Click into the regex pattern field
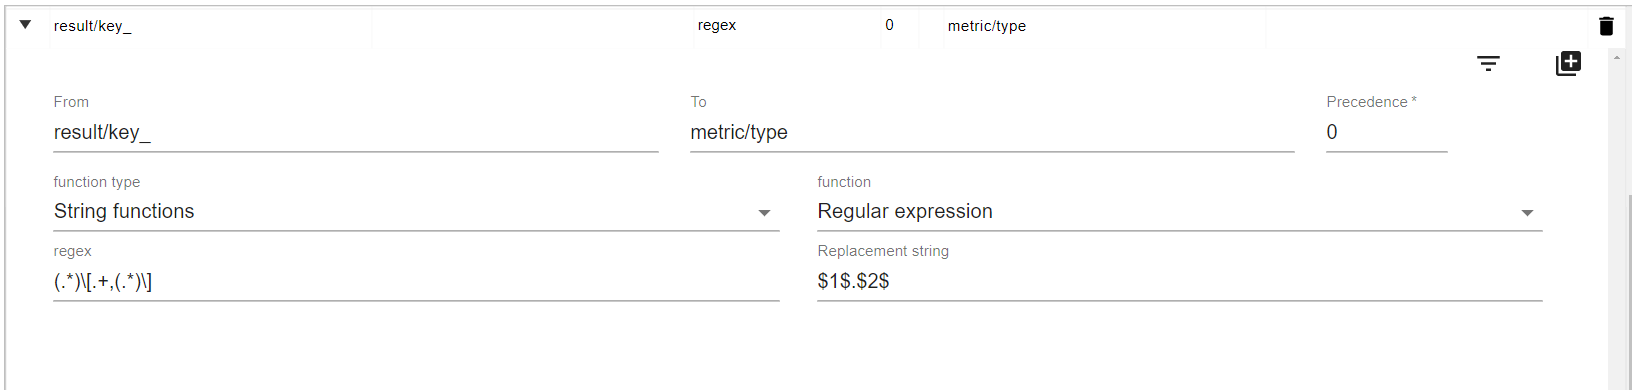The image size is (1632, 390). click(x=416, y=282)
